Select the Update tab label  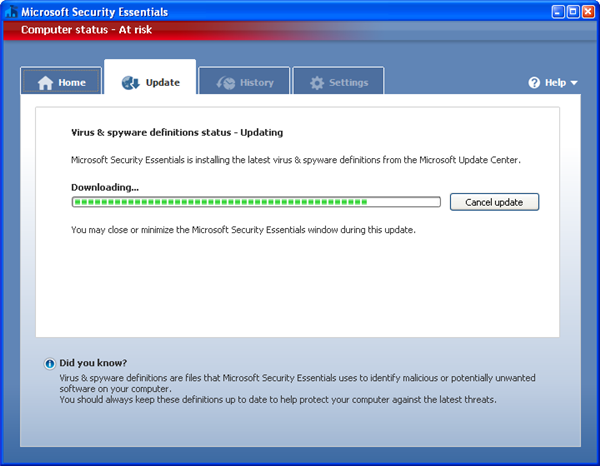(x=163, y=83)
